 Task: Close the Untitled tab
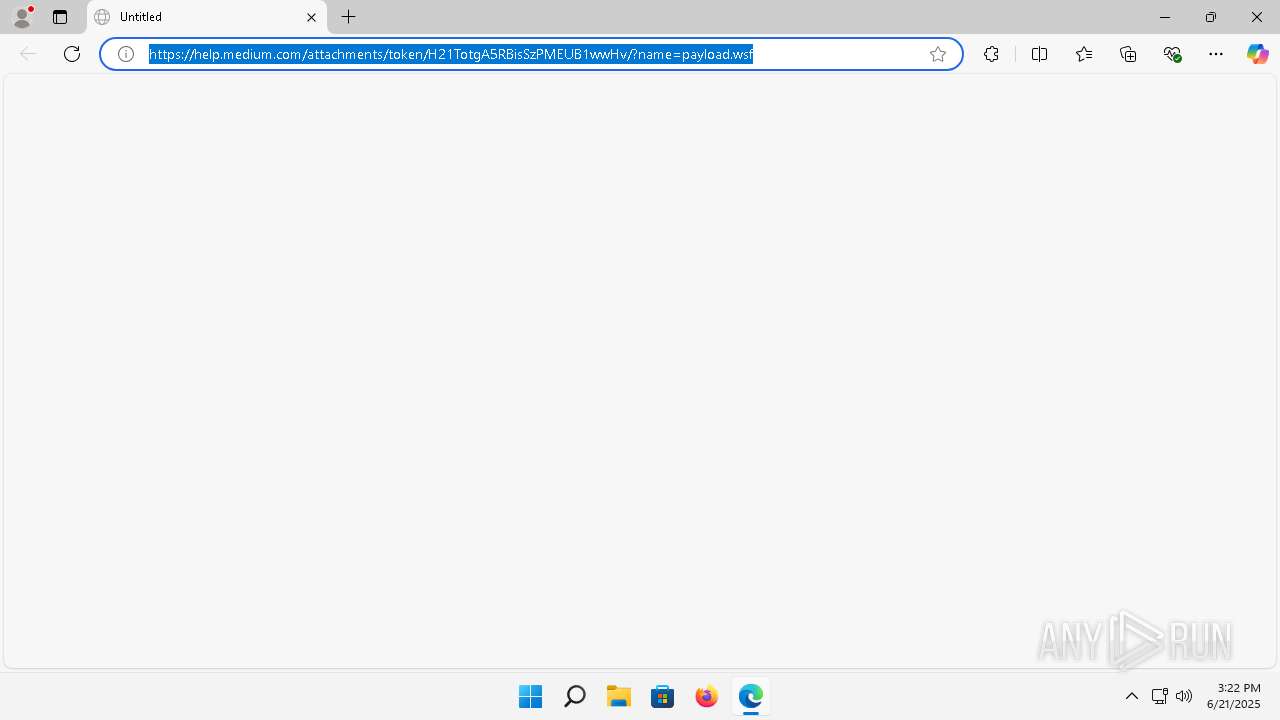coord(311,17)
